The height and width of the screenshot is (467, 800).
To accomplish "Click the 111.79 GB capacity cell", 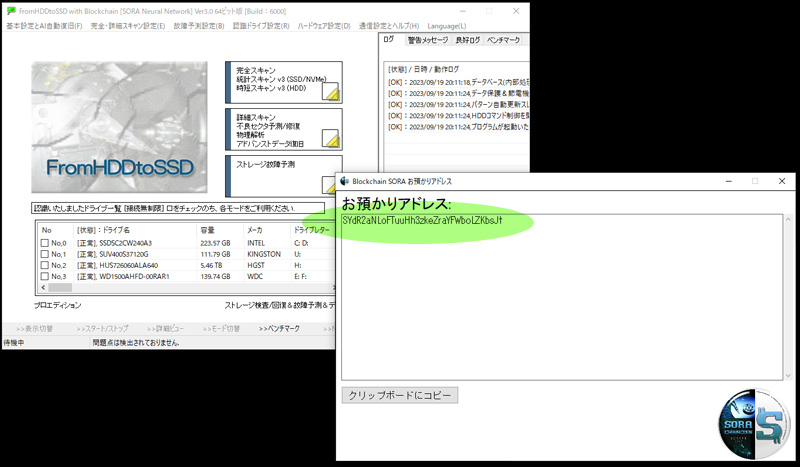I will (x=215, y=254).
